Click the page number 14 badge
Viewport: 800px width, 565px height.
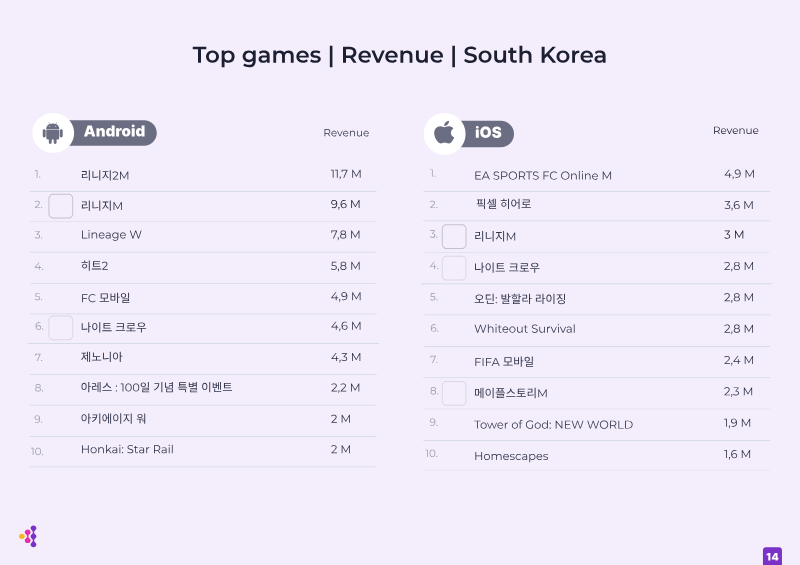point(772,556)
